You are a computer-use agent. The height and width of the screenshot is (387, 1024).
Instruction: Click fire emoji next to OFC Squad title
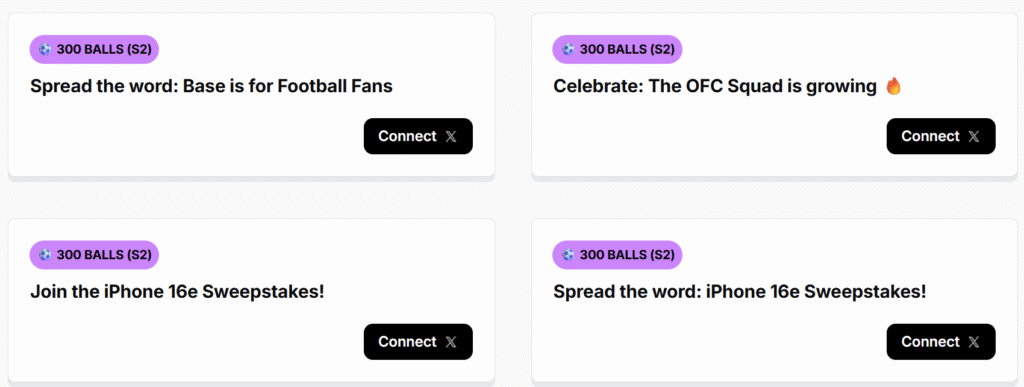point(894,86)
